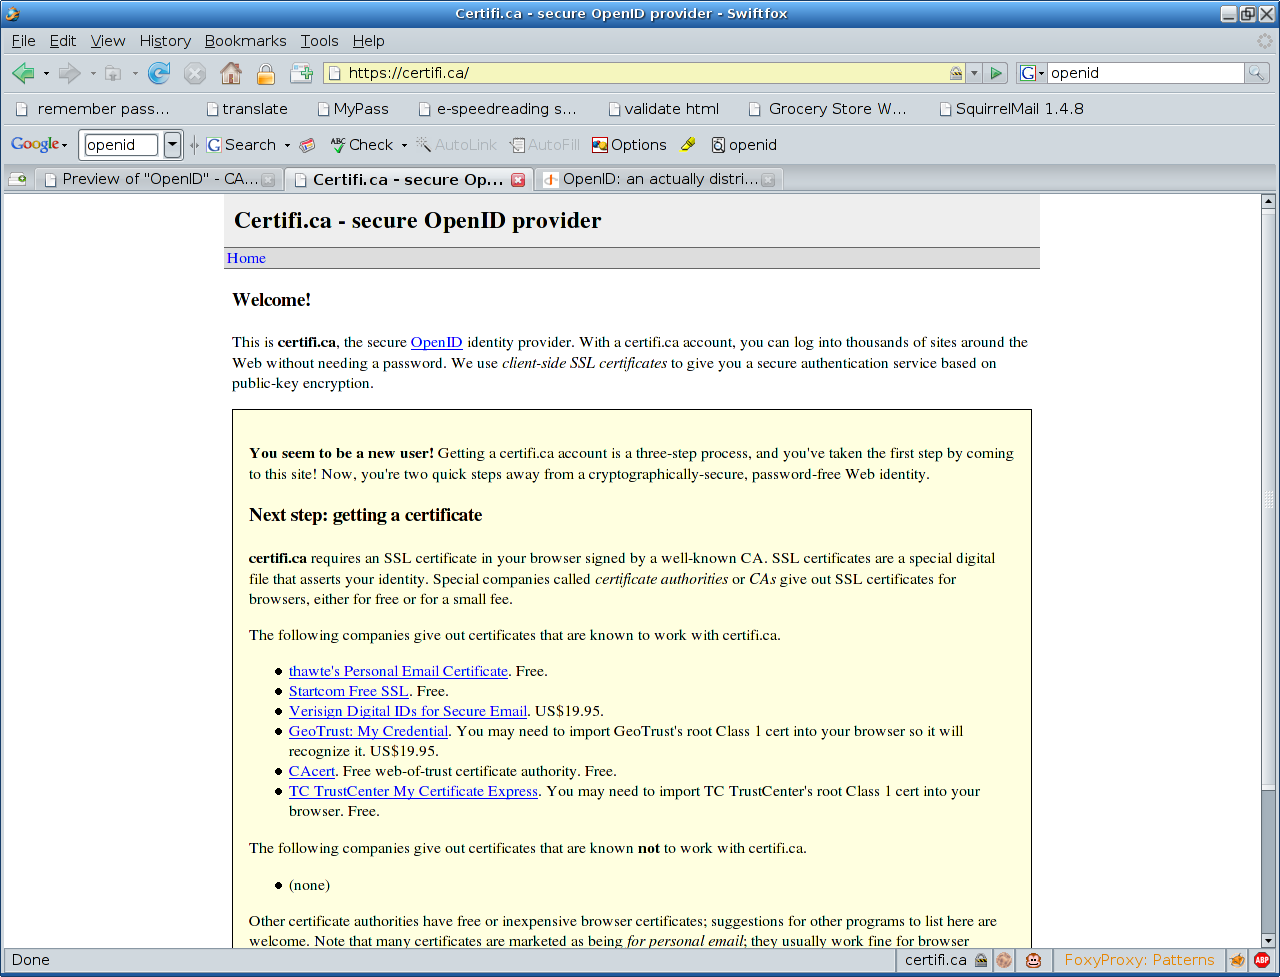Click the green Go arrow beside address bar
The height and width of the screenshot is (977, 1280).
pos(995,73)
